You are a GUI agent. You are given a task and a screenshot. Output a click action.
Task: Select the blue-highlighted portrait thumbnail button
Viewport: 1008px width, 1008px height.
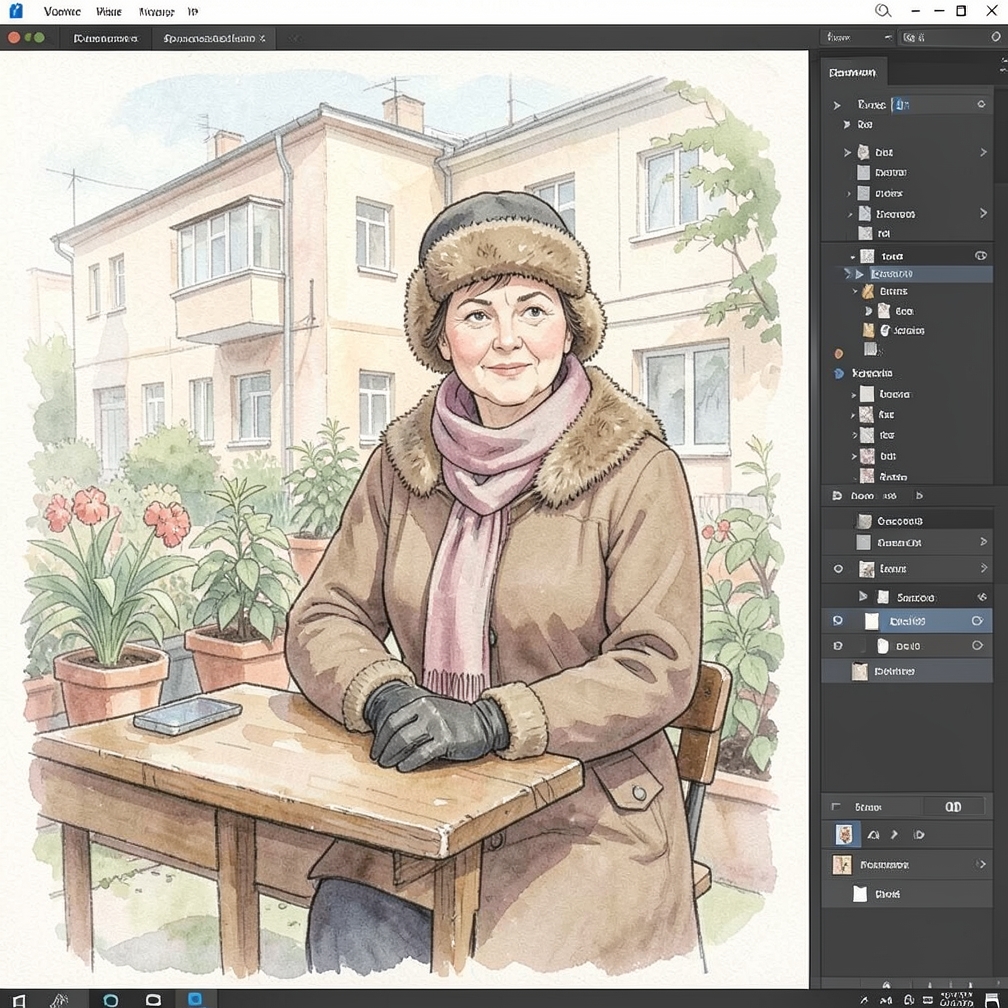click(843, 834)
